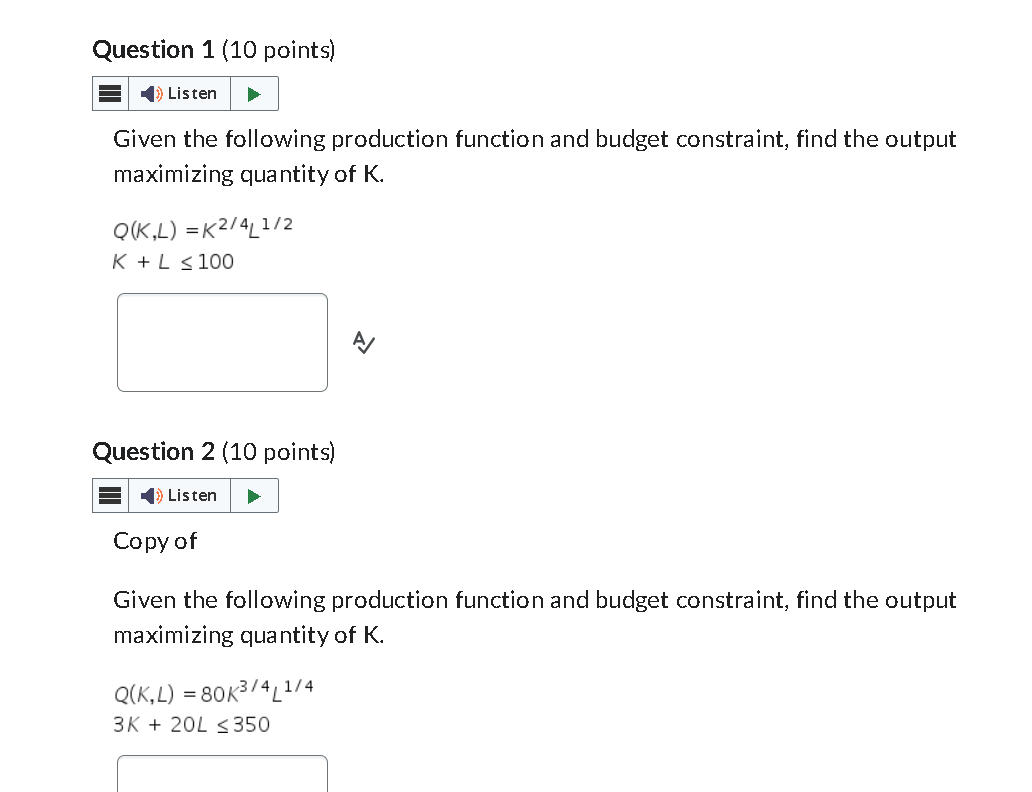Toggle audio playback using Question 2 play control
Viewport: 1032px width, 792px height.
[253, 495]
